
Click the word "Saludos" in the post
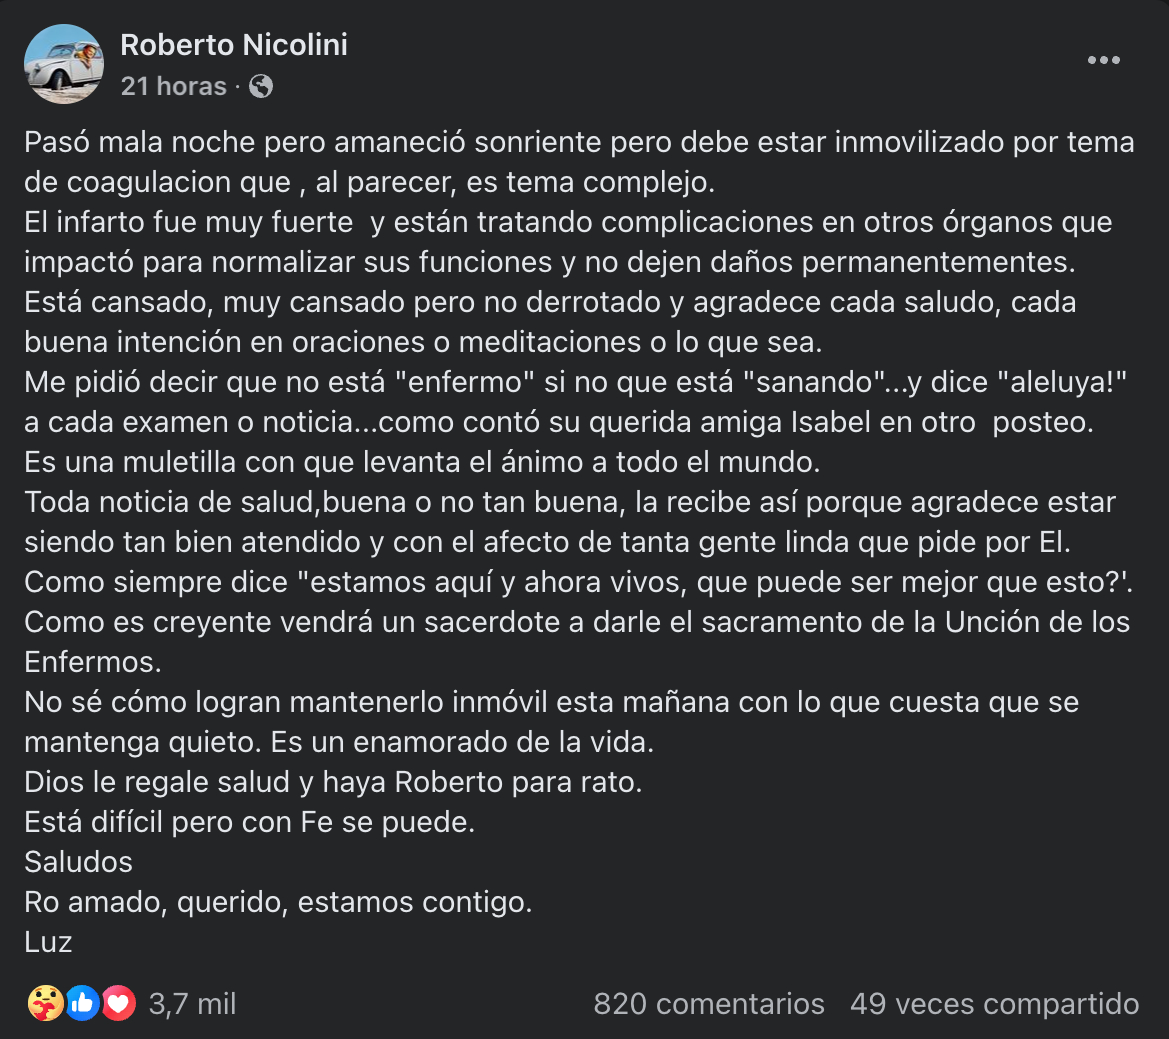(79, 862)
